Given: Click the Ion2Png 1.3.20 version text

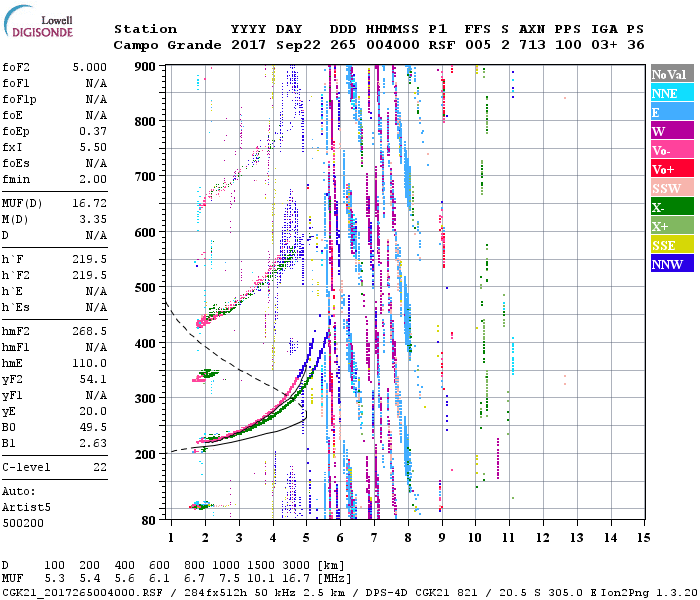Looking at the screenshot, I should click(x=649, y=592).
